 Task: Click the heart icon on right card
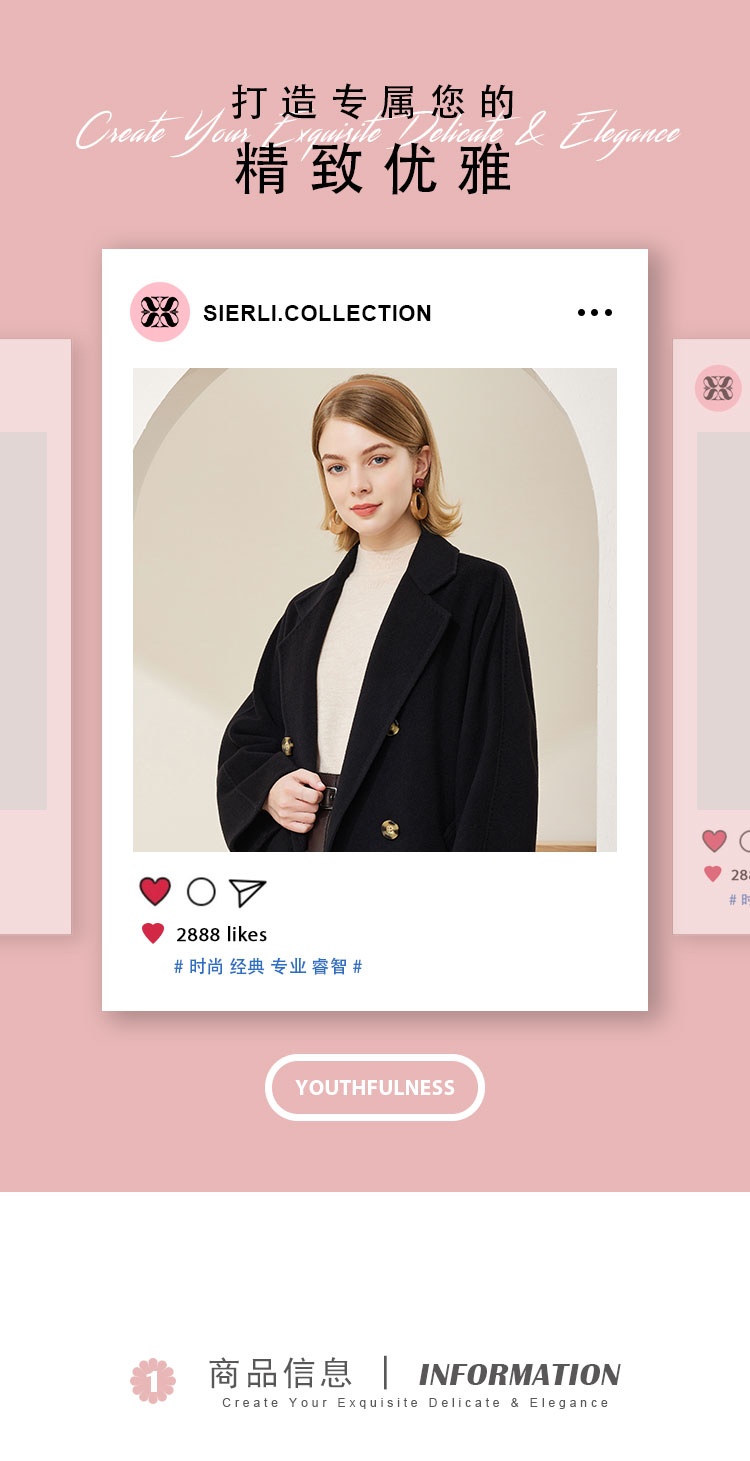[714, 841]
